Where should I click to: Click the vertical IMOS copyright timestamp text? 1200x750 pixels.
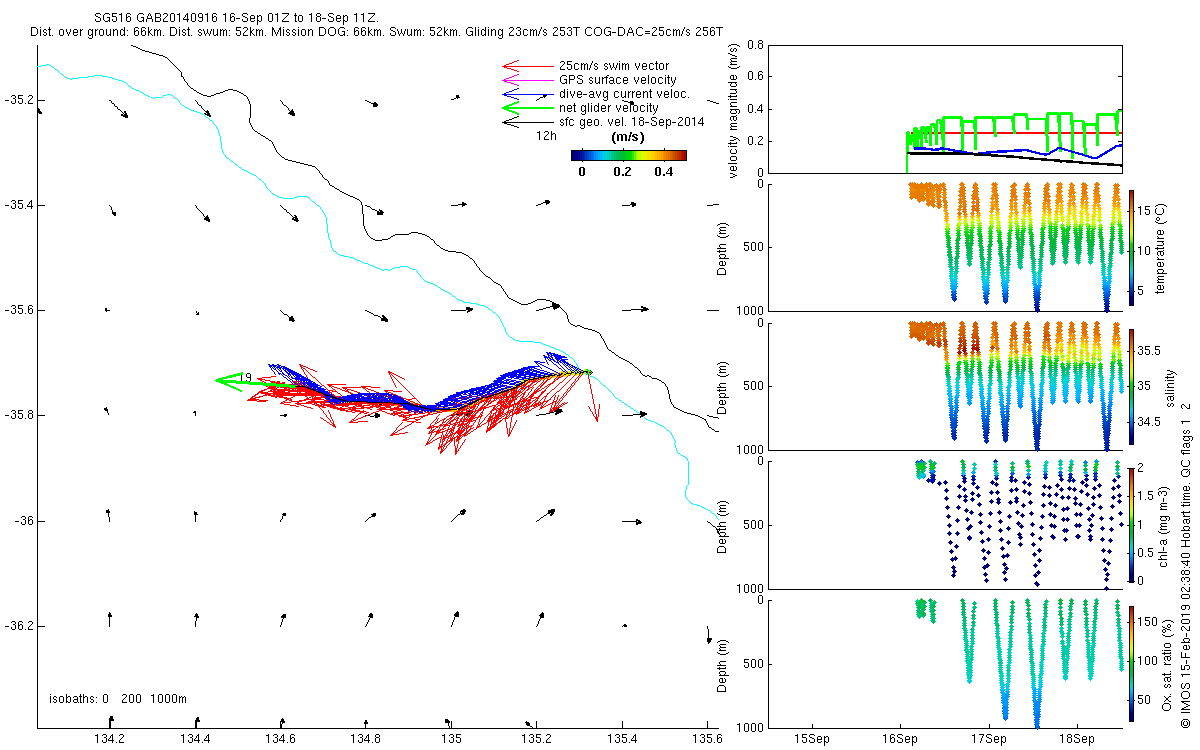(x=1185, y=565)
